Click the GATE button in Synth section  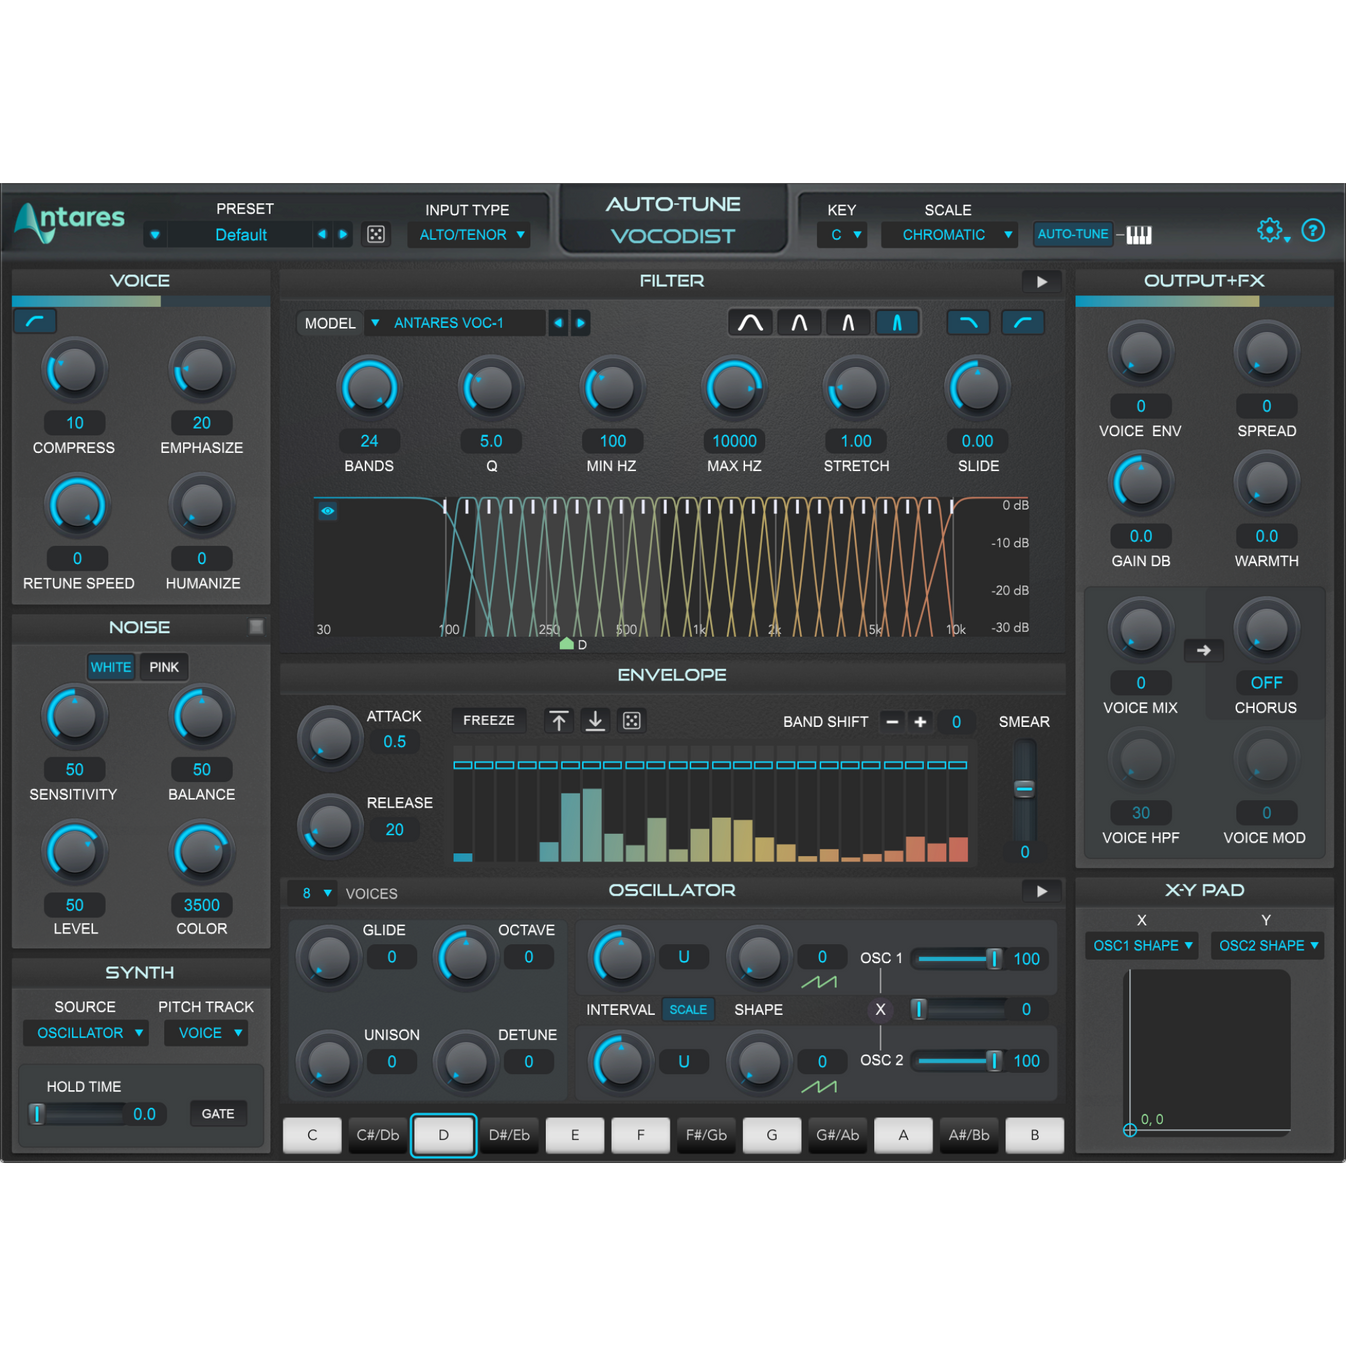pyautogui.click(x=218, y=1113)
